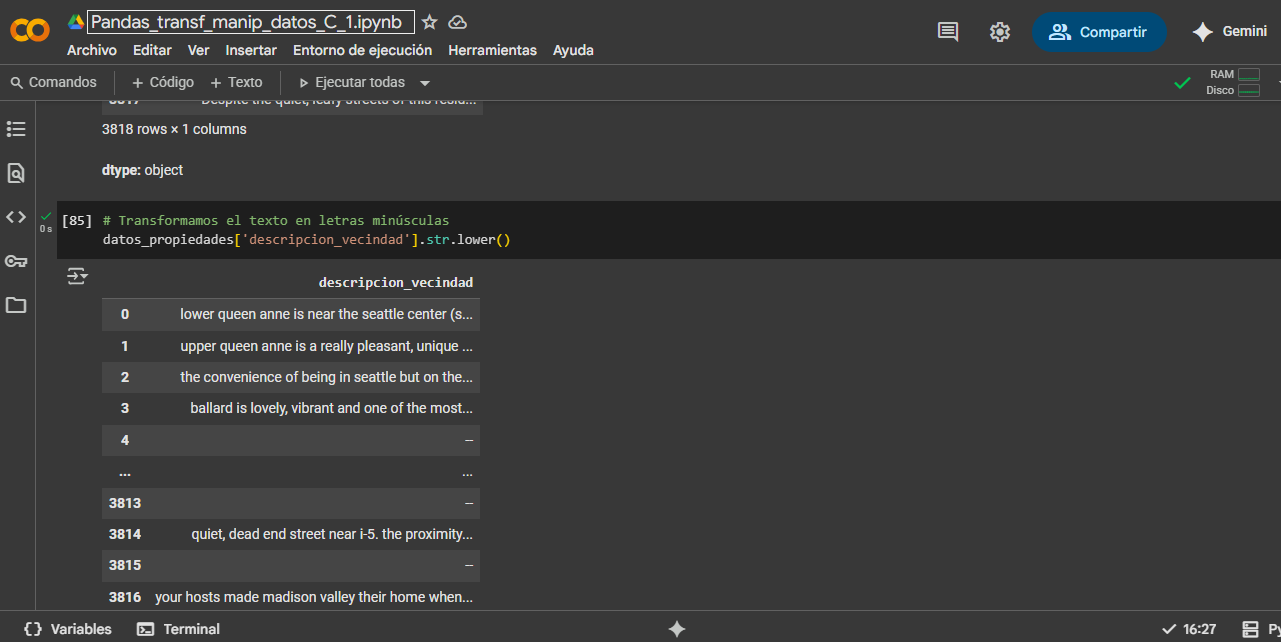Screen dimensions: 1281x642
Task: Open the Gemini assistant
Action: tap(1230, 32)
